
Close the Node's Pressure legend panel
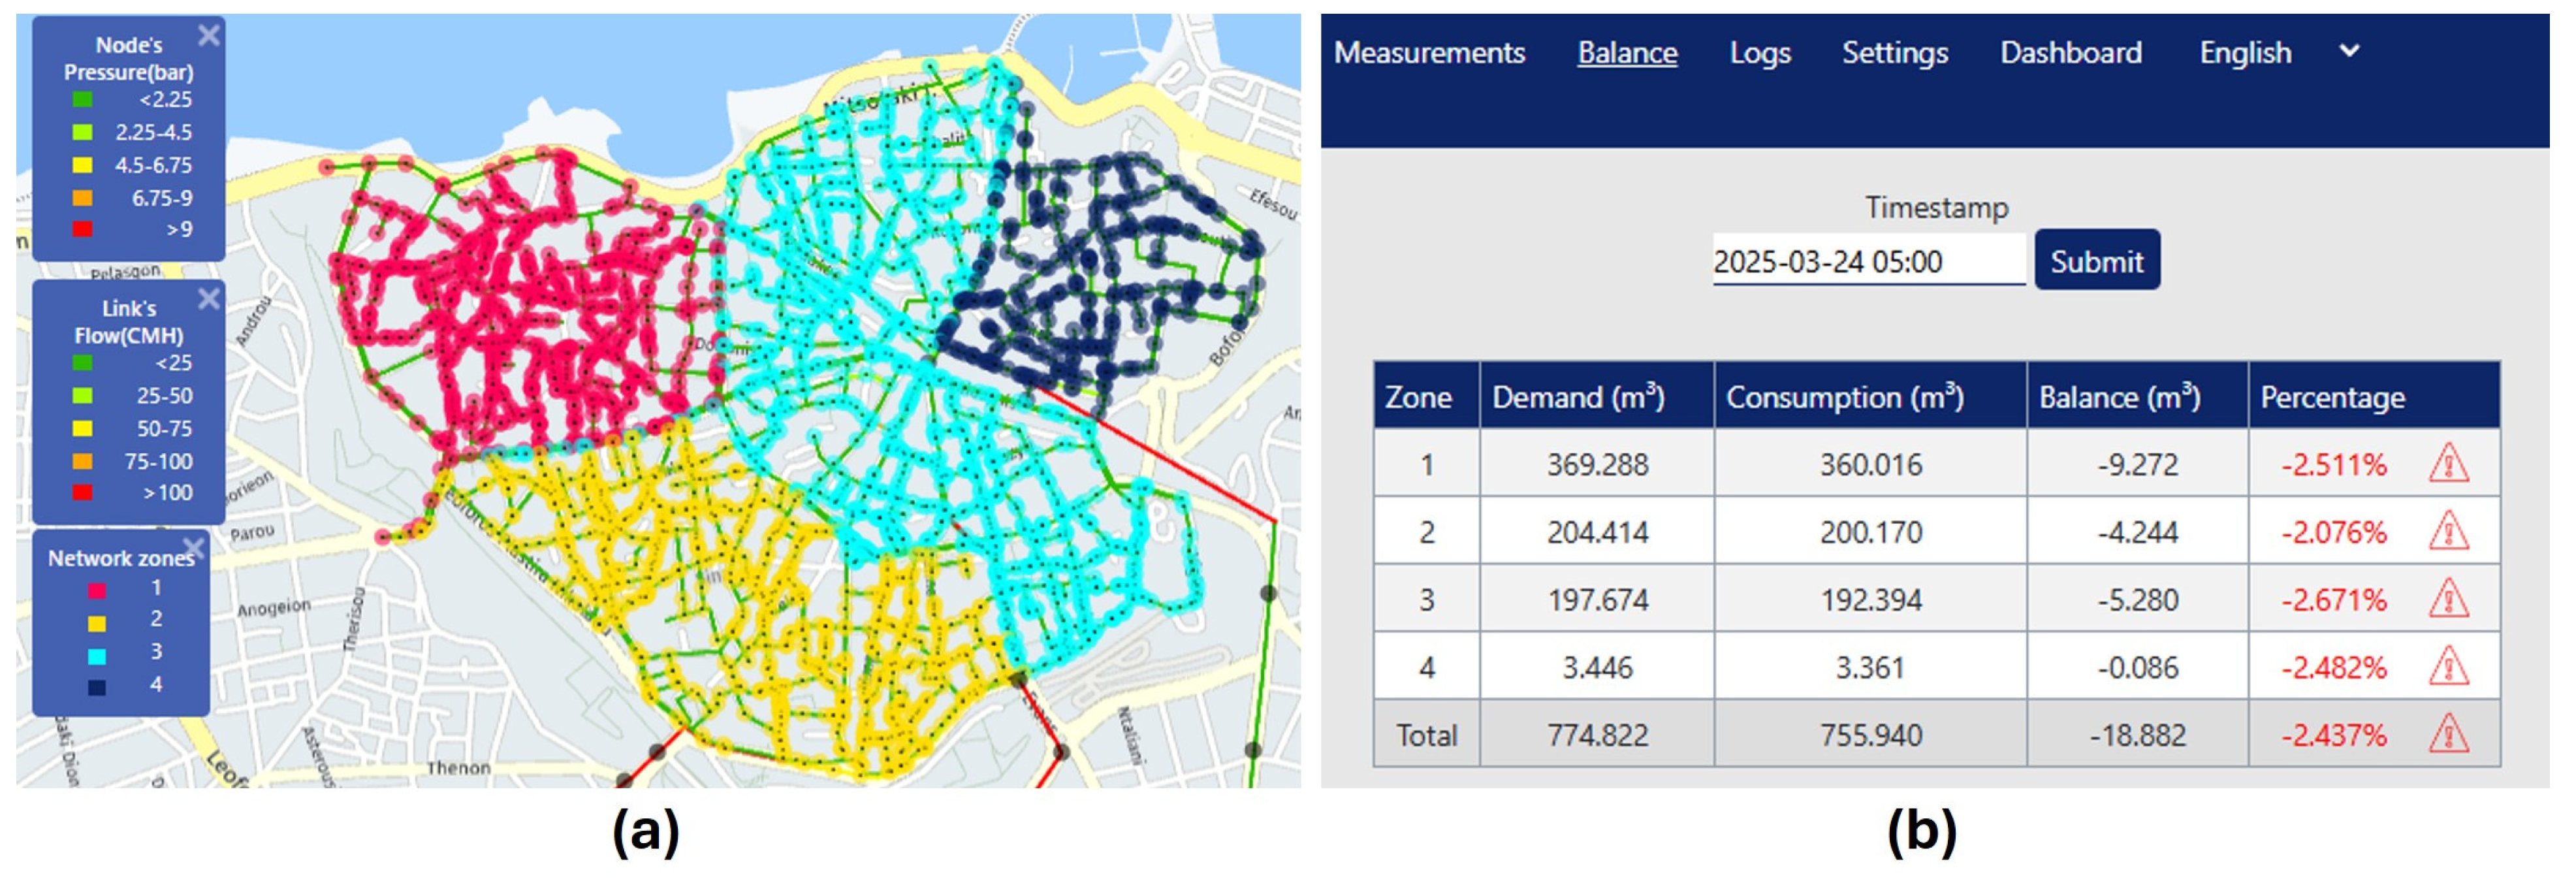[x=208, y=36]
